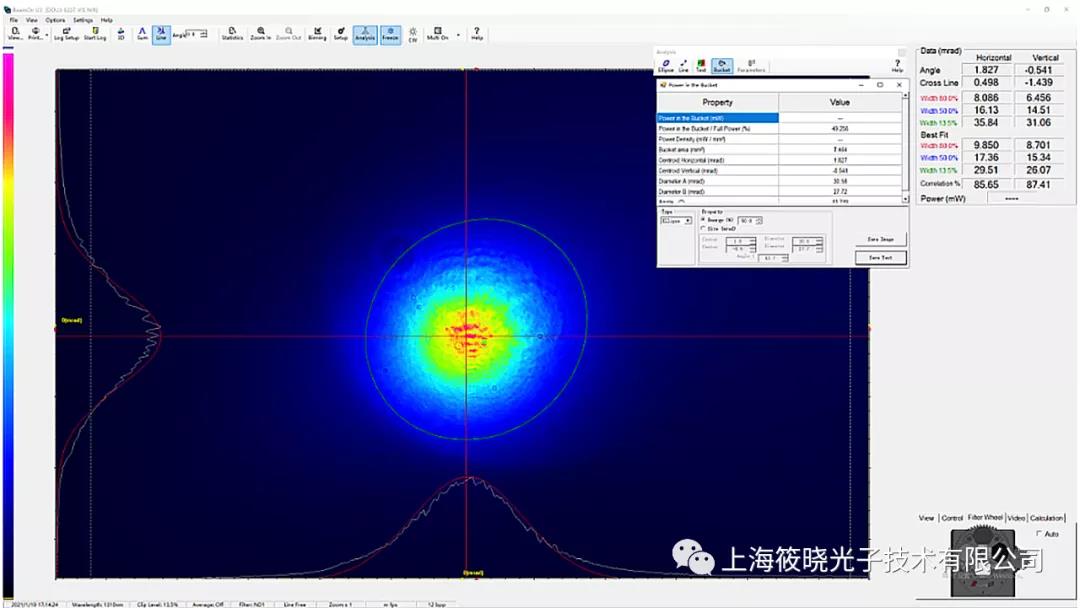Screen dimensions: 1080x608
Task: Switch to the Calculation tab
Action: tap(1046, 518)
